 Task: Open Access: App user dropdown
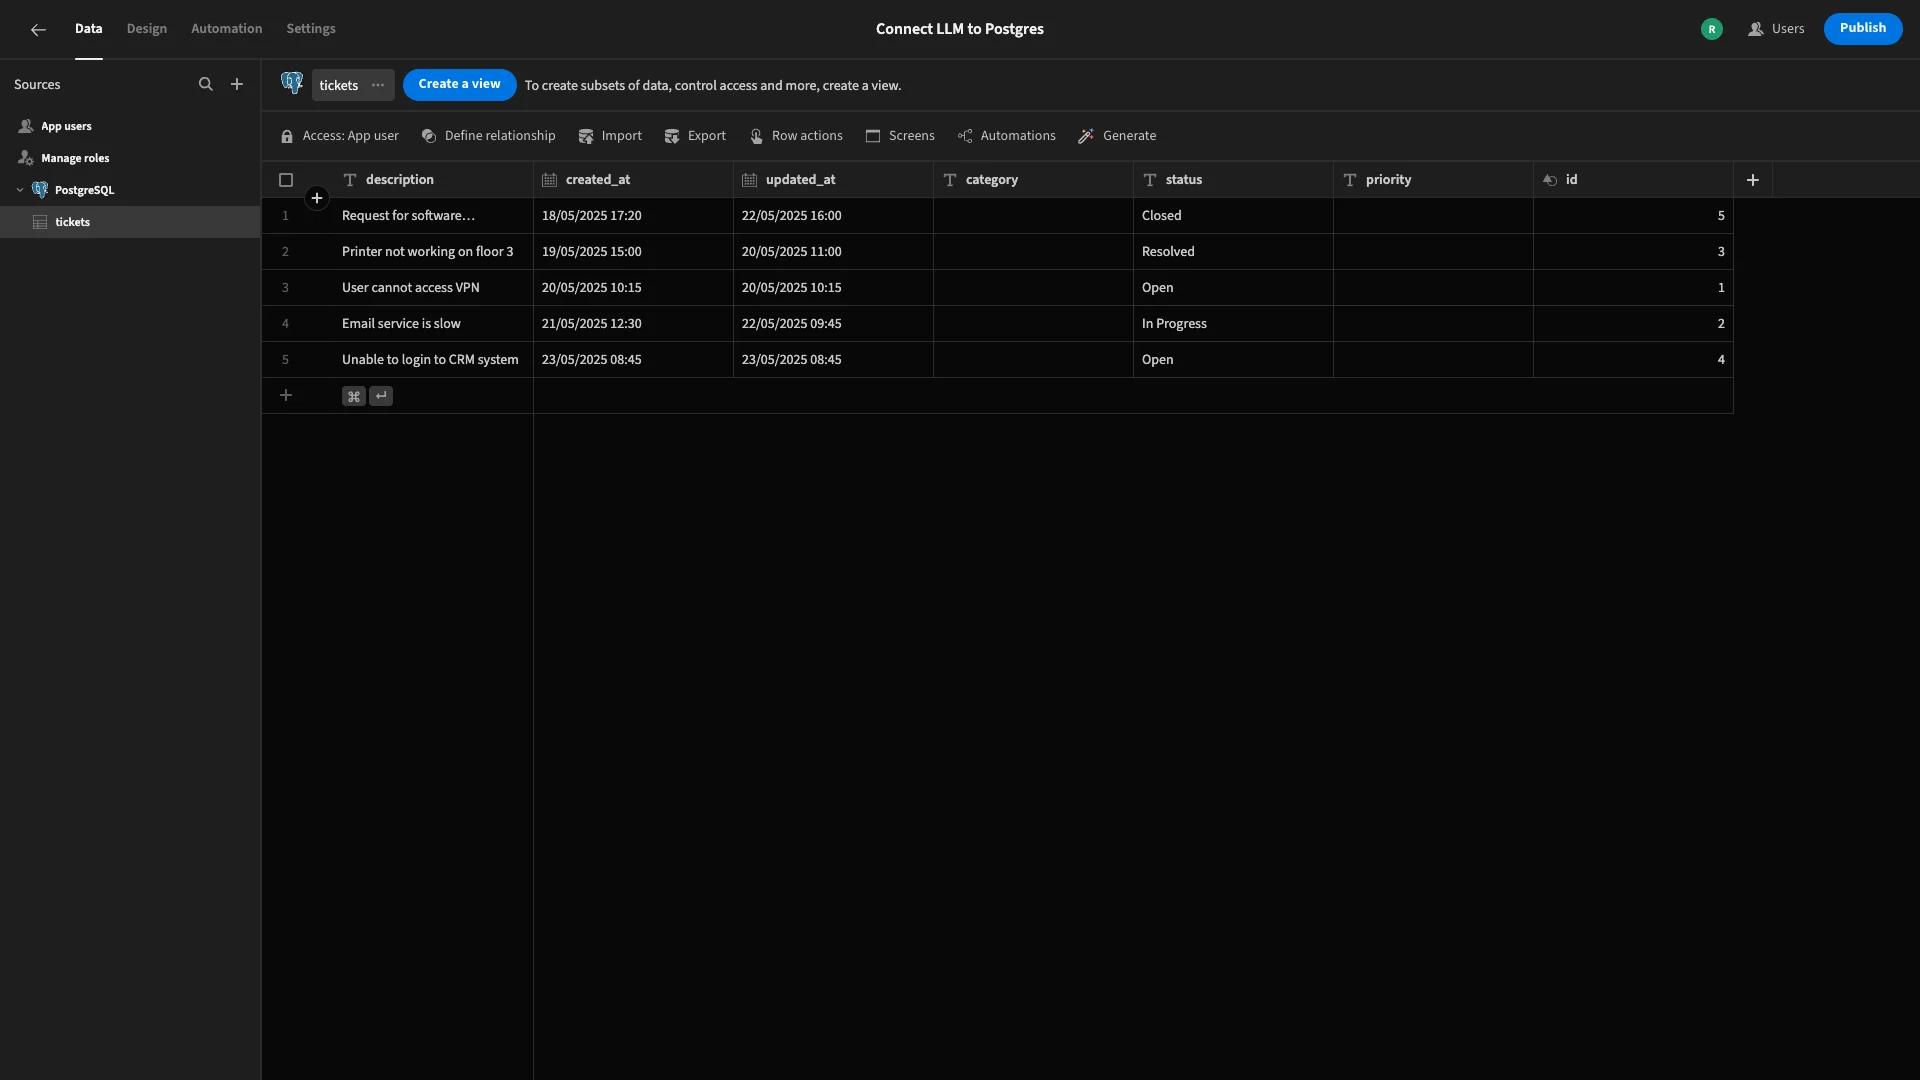(339, 136)
